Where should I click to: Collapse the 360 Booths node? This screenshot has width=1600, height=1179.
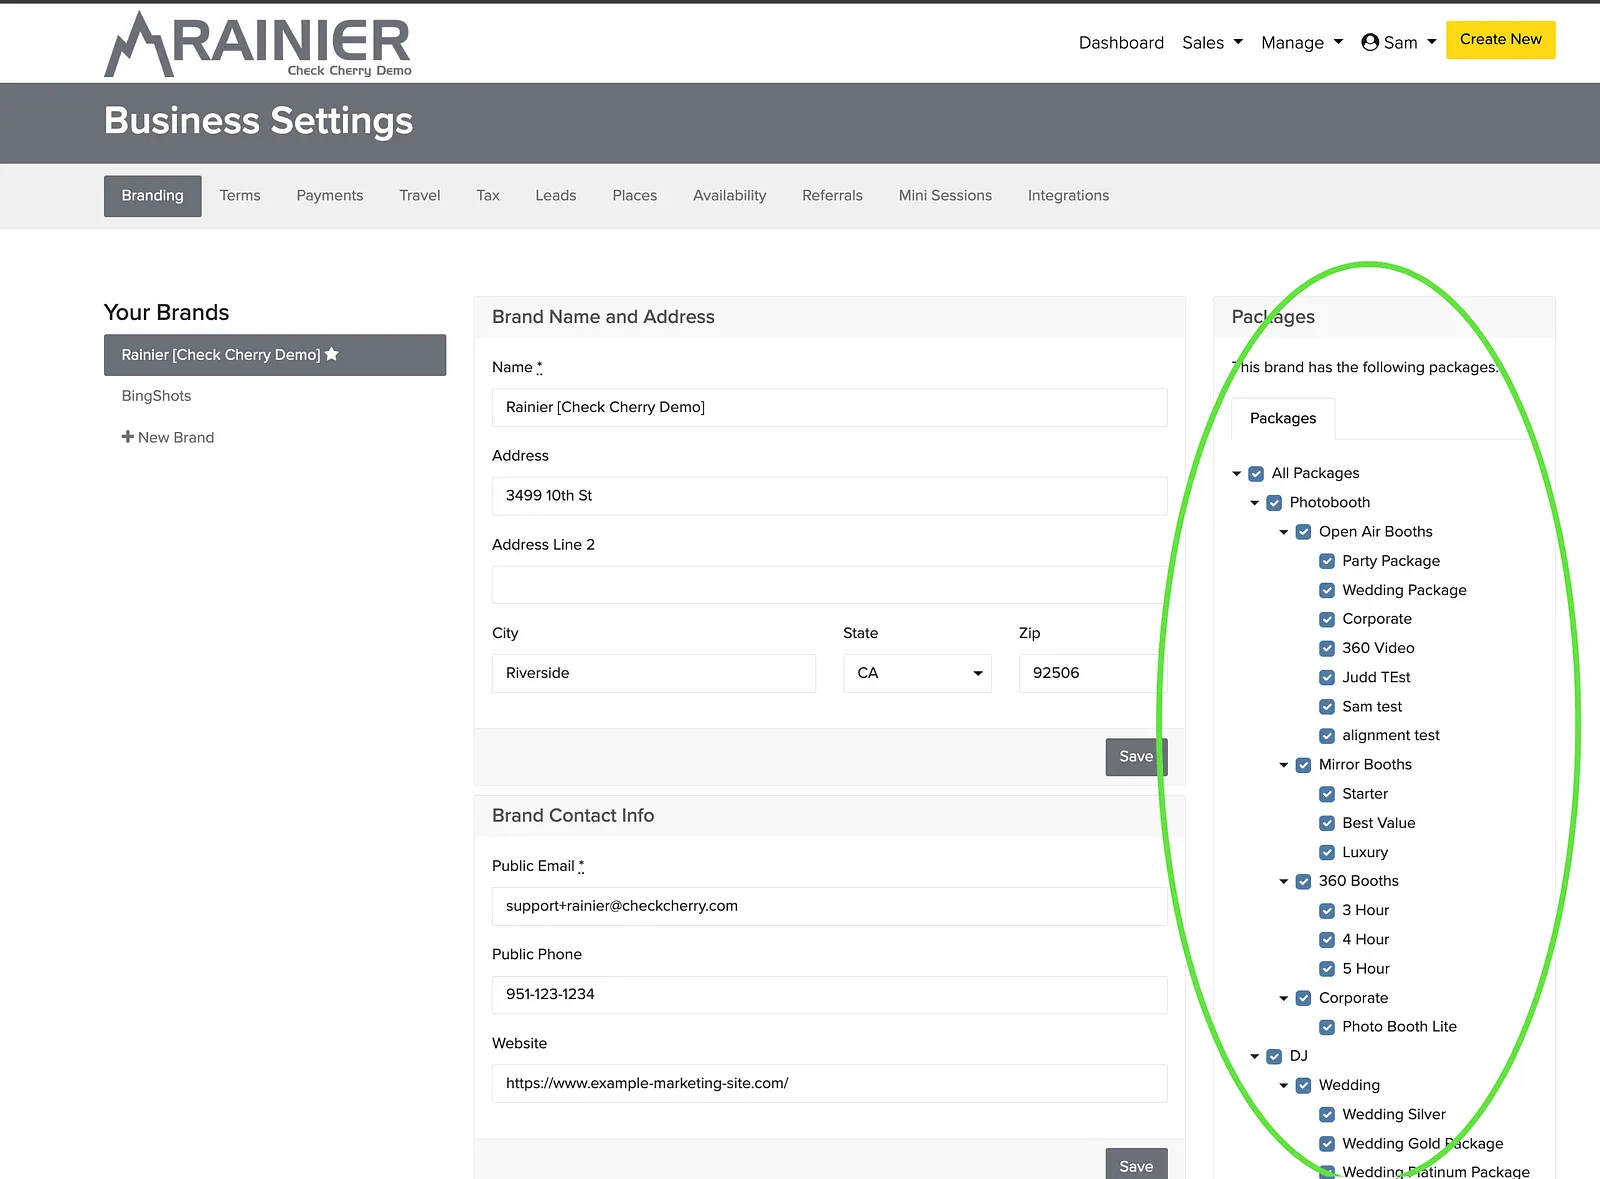[x=1284, y=881]
